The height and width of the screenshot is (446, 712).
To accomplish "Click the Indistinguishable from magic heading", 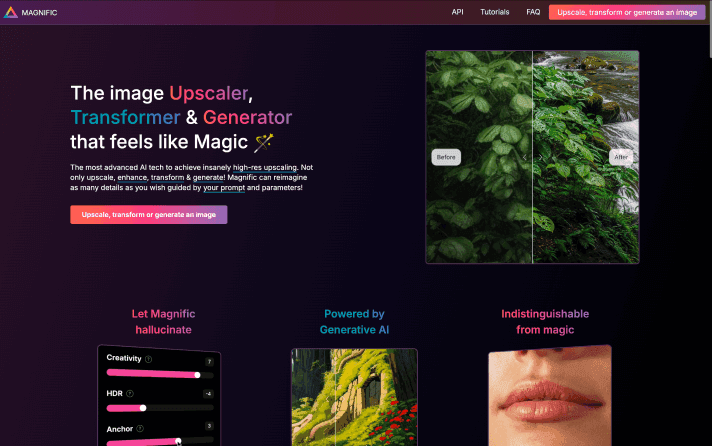I will click(545, 322).
